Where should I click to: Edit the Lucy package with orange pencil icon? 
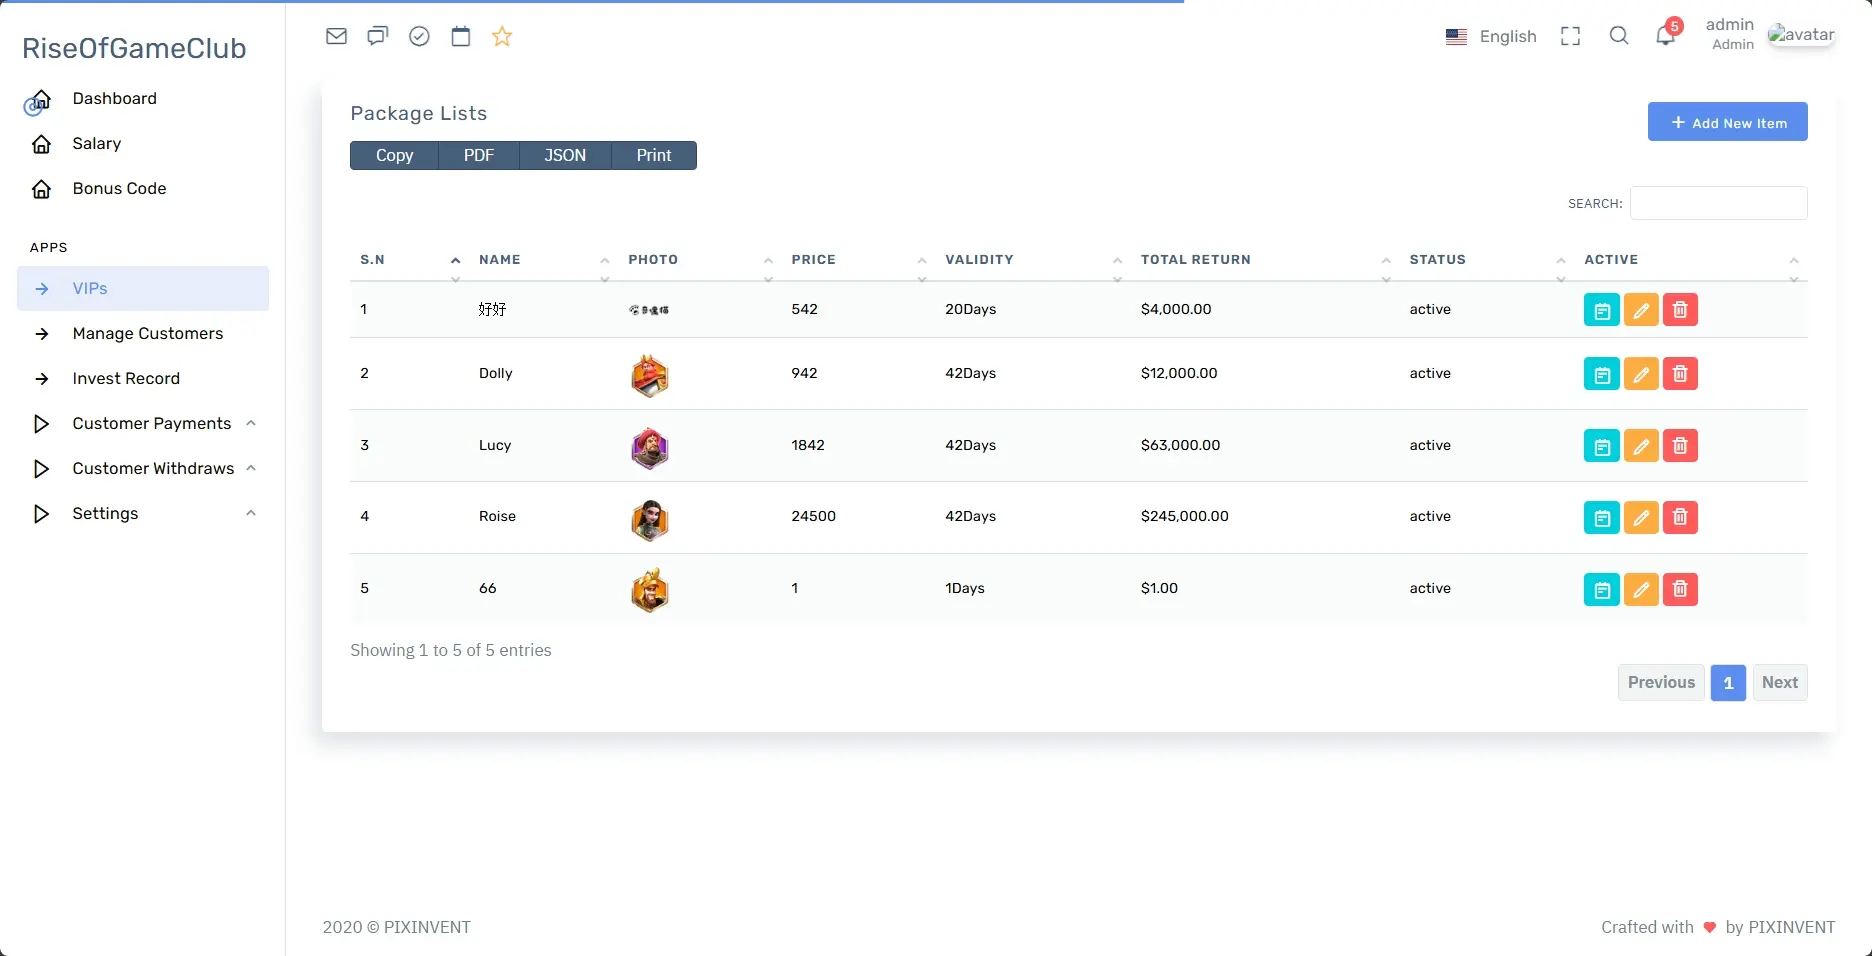pos(1640,446)
